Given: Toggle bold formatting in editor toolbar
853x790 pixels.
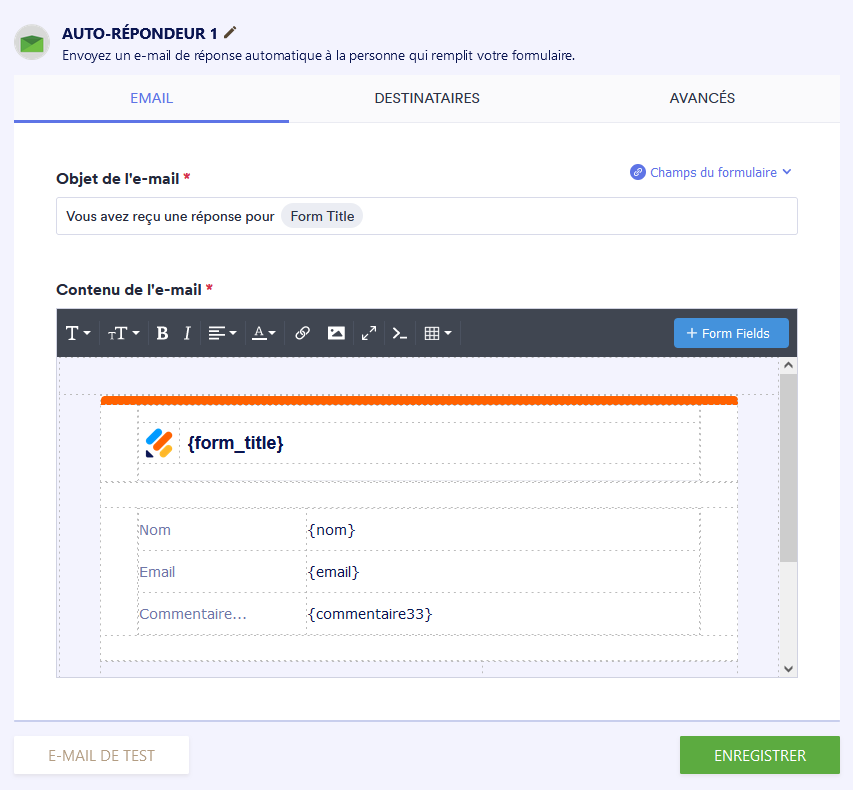Looking at the screenshot, I should click(x=162, y=333).
